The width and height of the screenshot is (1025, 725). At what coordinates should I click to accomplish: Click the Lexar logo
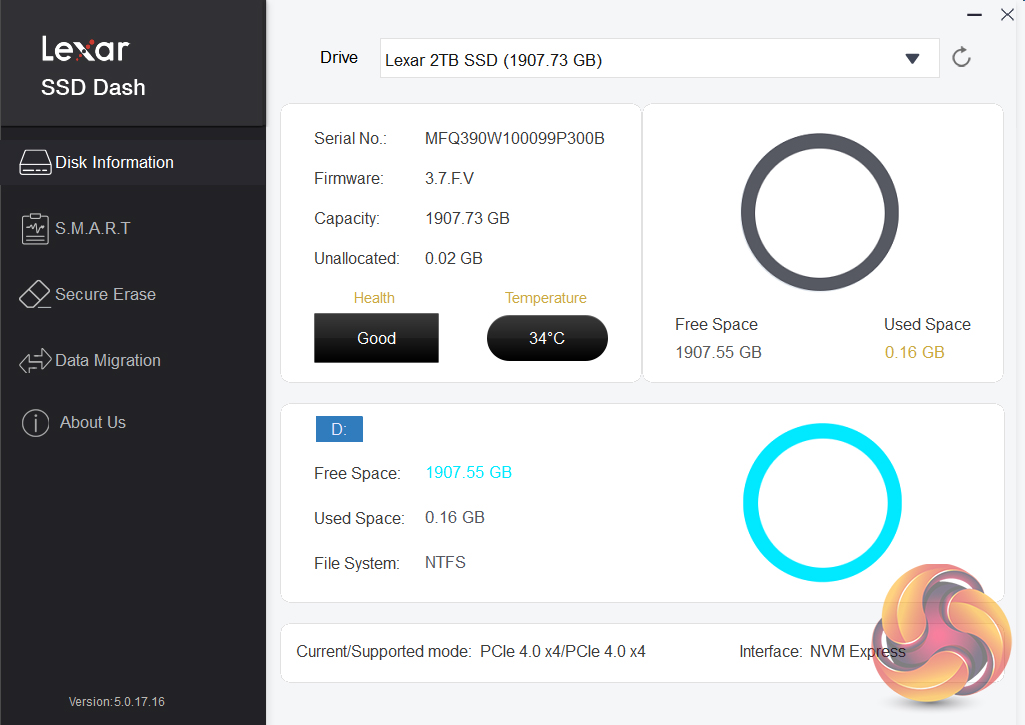pyautogui.click(x=86, y=49)
